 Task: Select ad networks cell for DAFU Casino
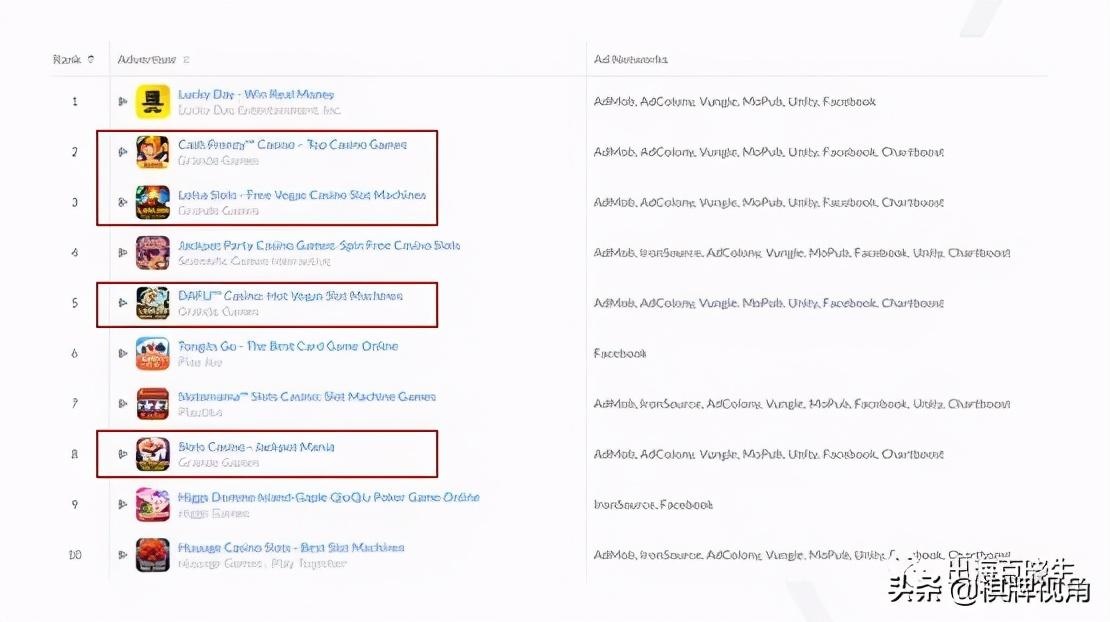768,303
